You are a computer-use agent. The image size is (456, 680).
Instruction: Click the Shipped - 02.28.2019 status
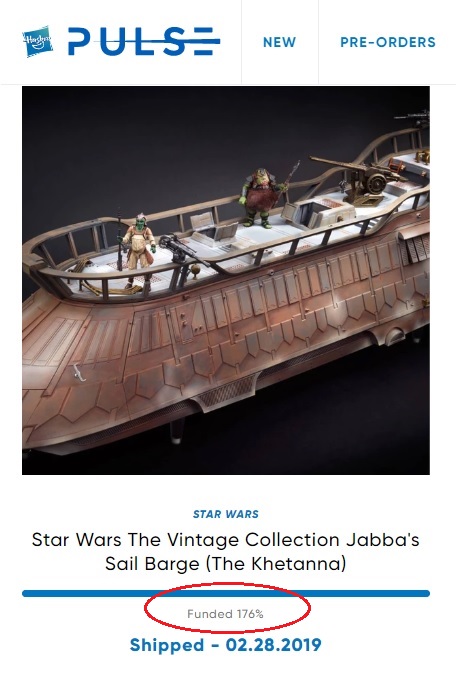[226, 645]
